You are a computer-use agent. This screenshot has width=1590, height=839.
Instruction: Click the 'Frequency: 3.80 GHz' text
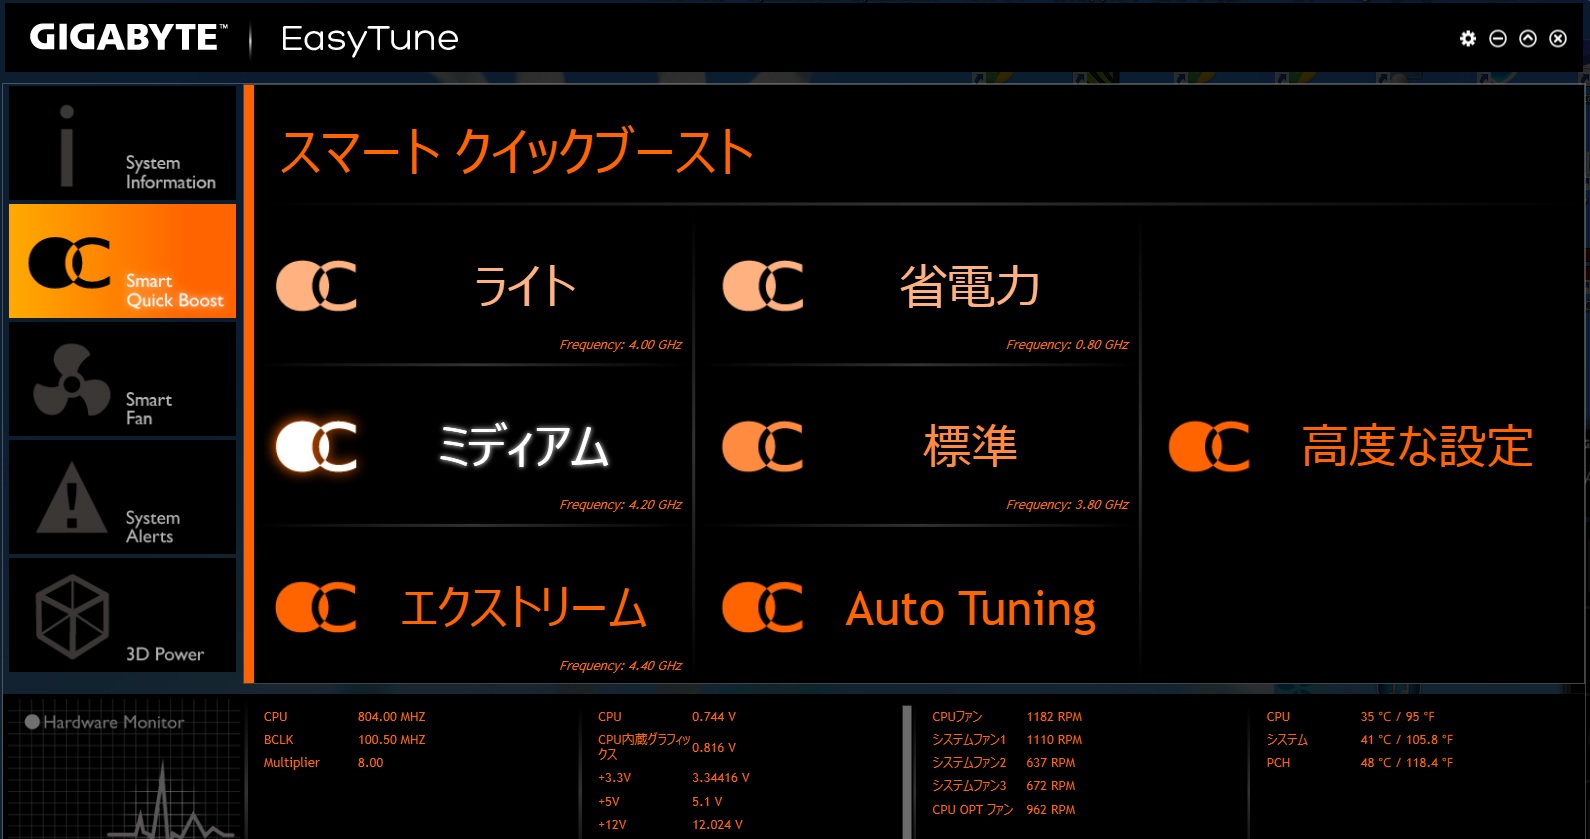click(x=1067, y=505)
